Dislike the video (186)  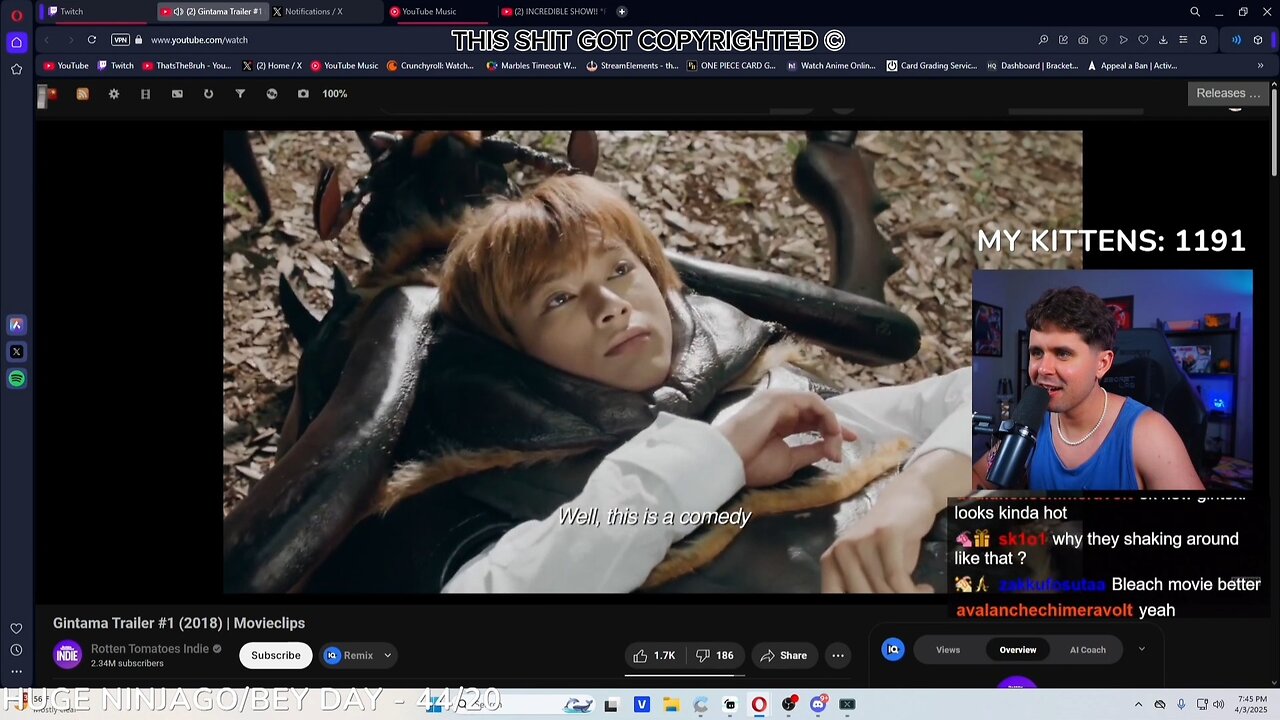click(715, 656)
